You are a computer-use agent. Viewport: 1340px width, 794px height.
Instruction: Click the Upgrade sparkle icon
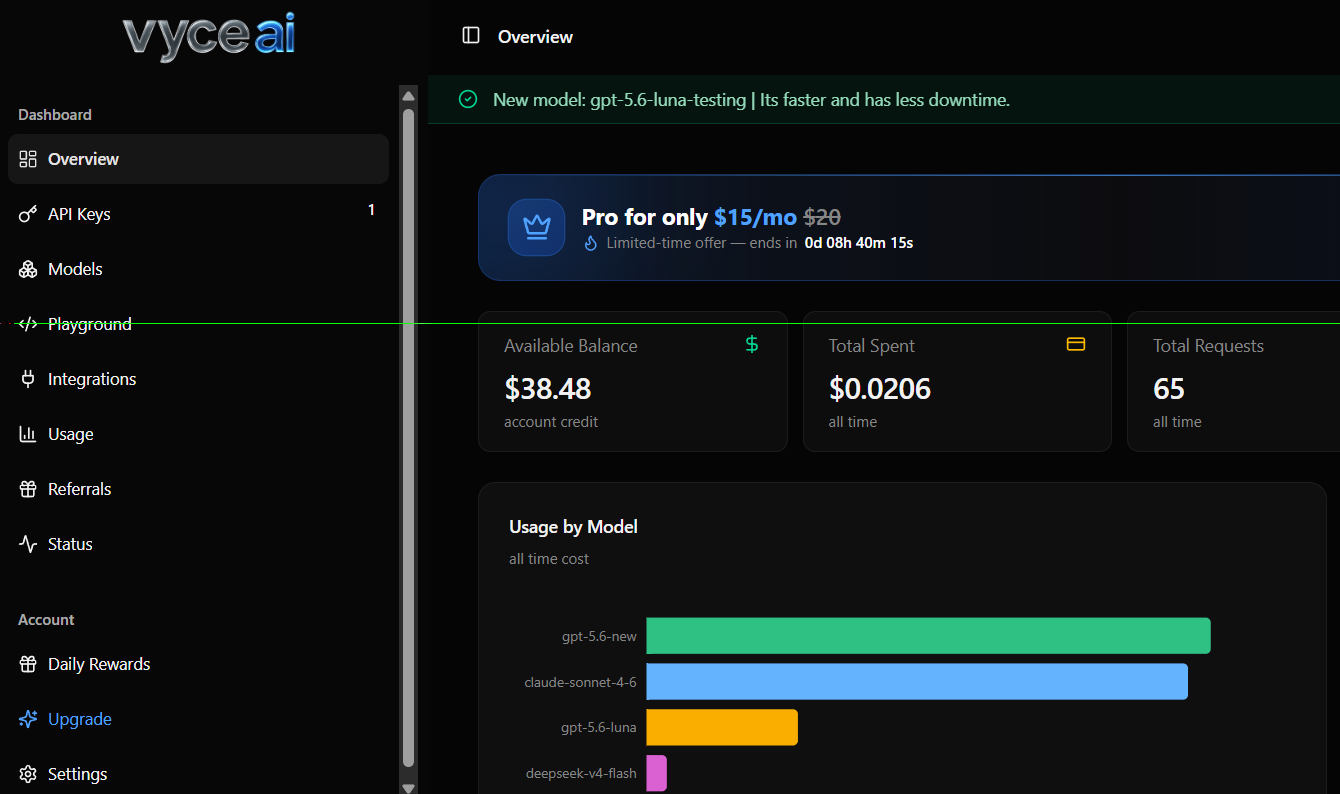point(28,719)
